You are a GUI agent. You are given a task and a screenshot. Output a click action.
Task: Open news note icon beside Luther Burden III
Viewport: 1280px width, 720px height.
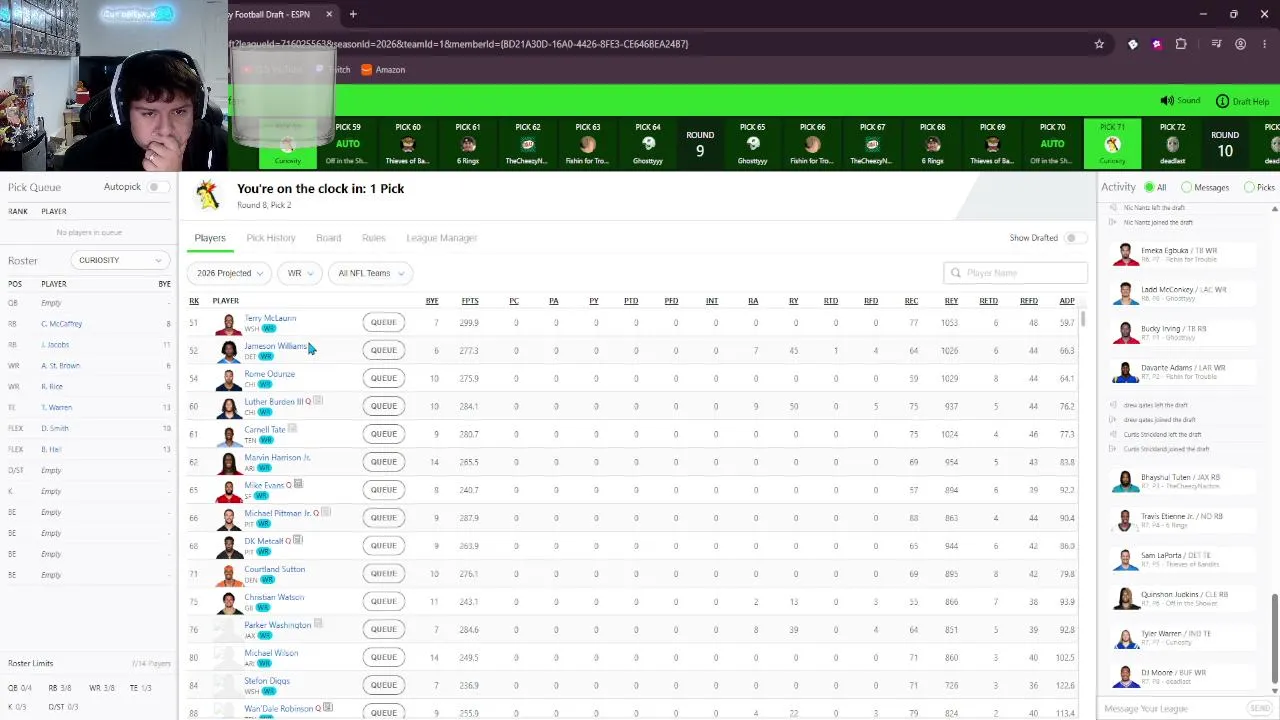click(318, 401)
